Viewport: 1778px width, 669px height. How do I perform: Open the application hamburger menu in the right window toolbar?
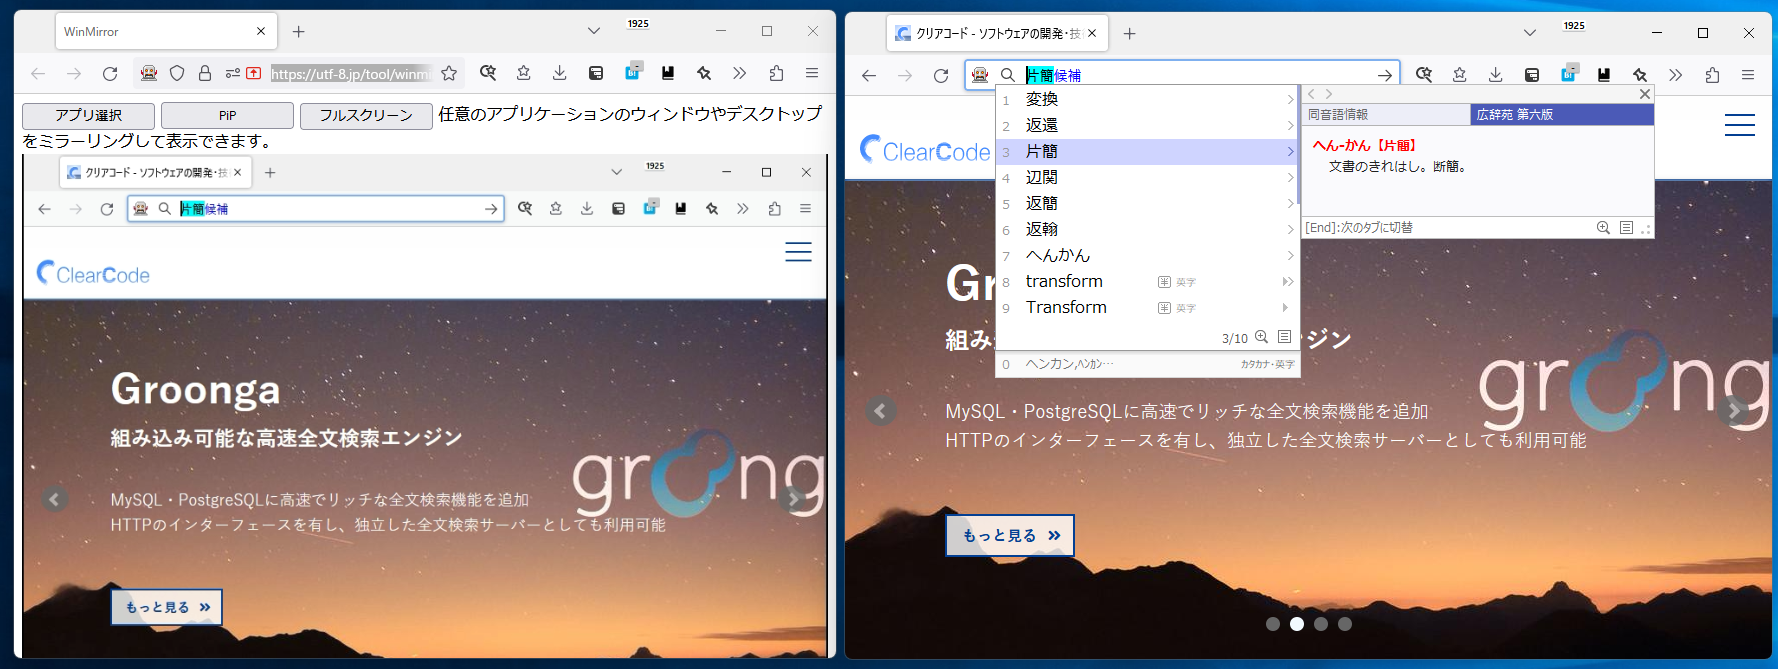click(x=1748, y=75)
